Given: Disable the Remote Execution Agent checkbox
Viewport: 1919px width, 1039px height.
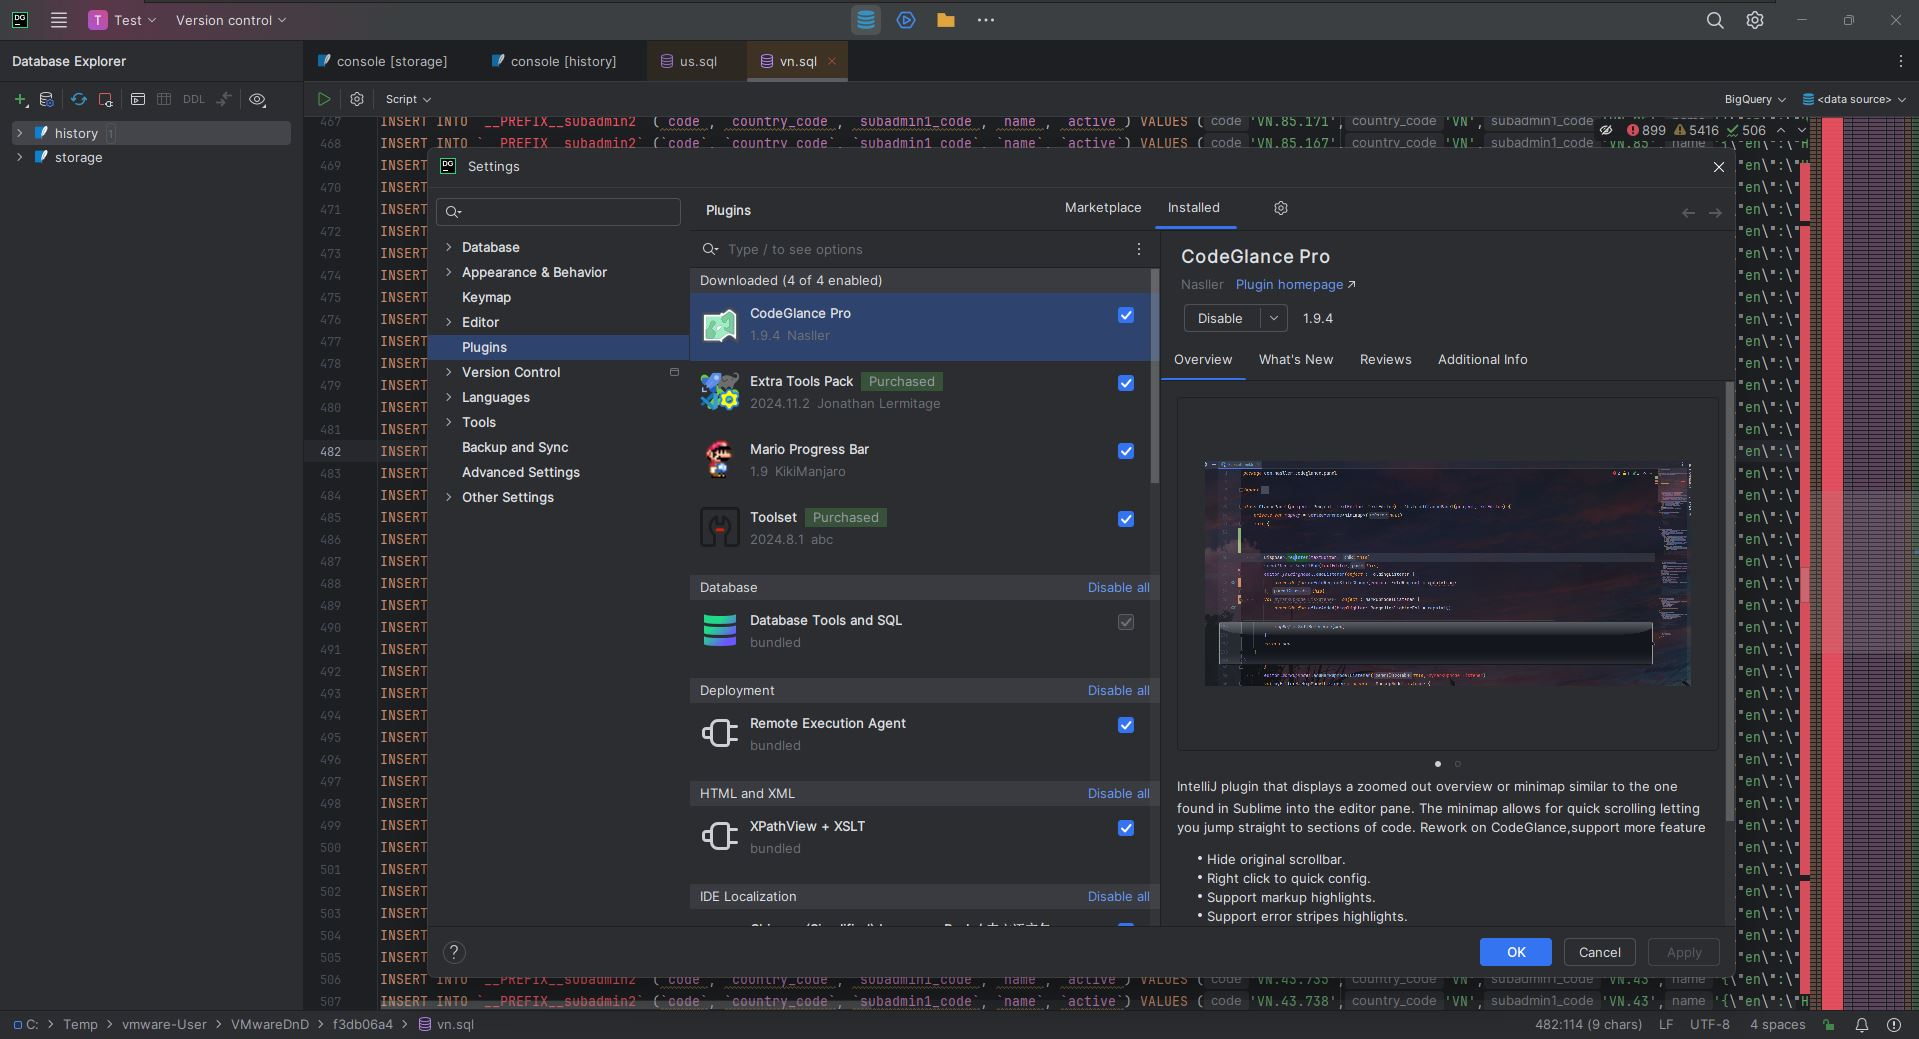Looking at the screenshot, I should click(x=1126, y=725).
